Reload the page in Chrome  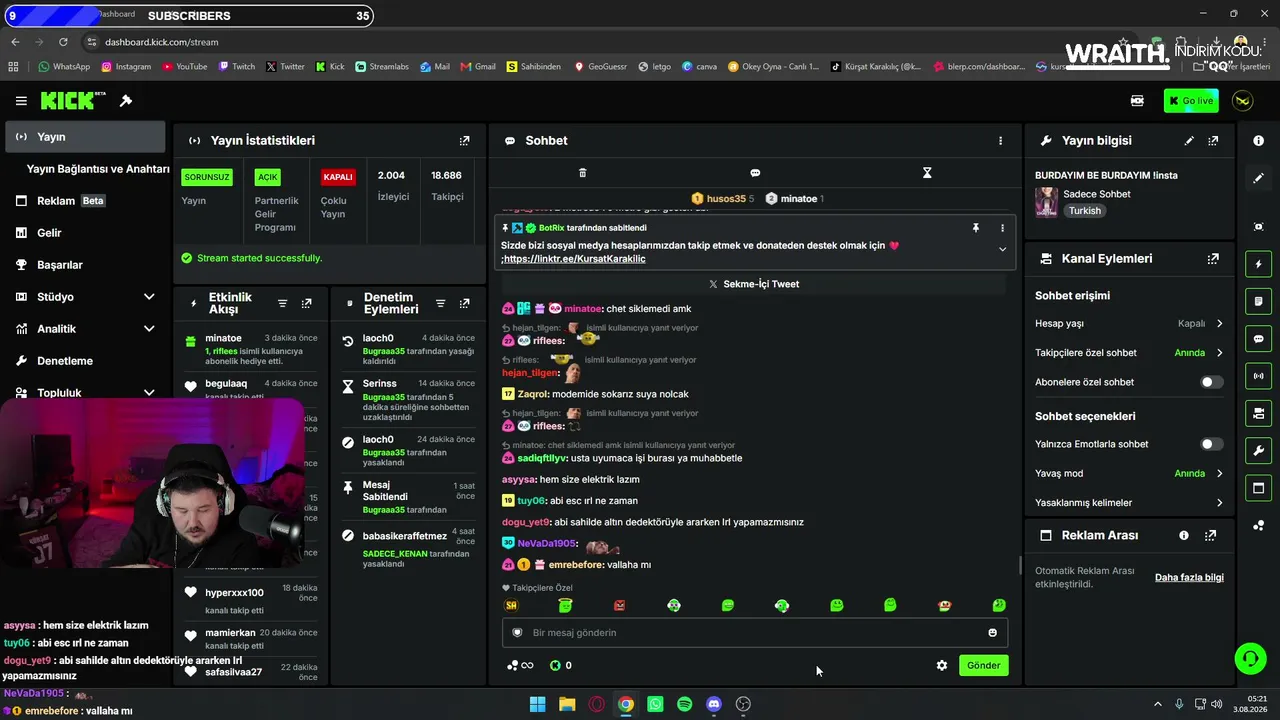[x=63, y=42]
